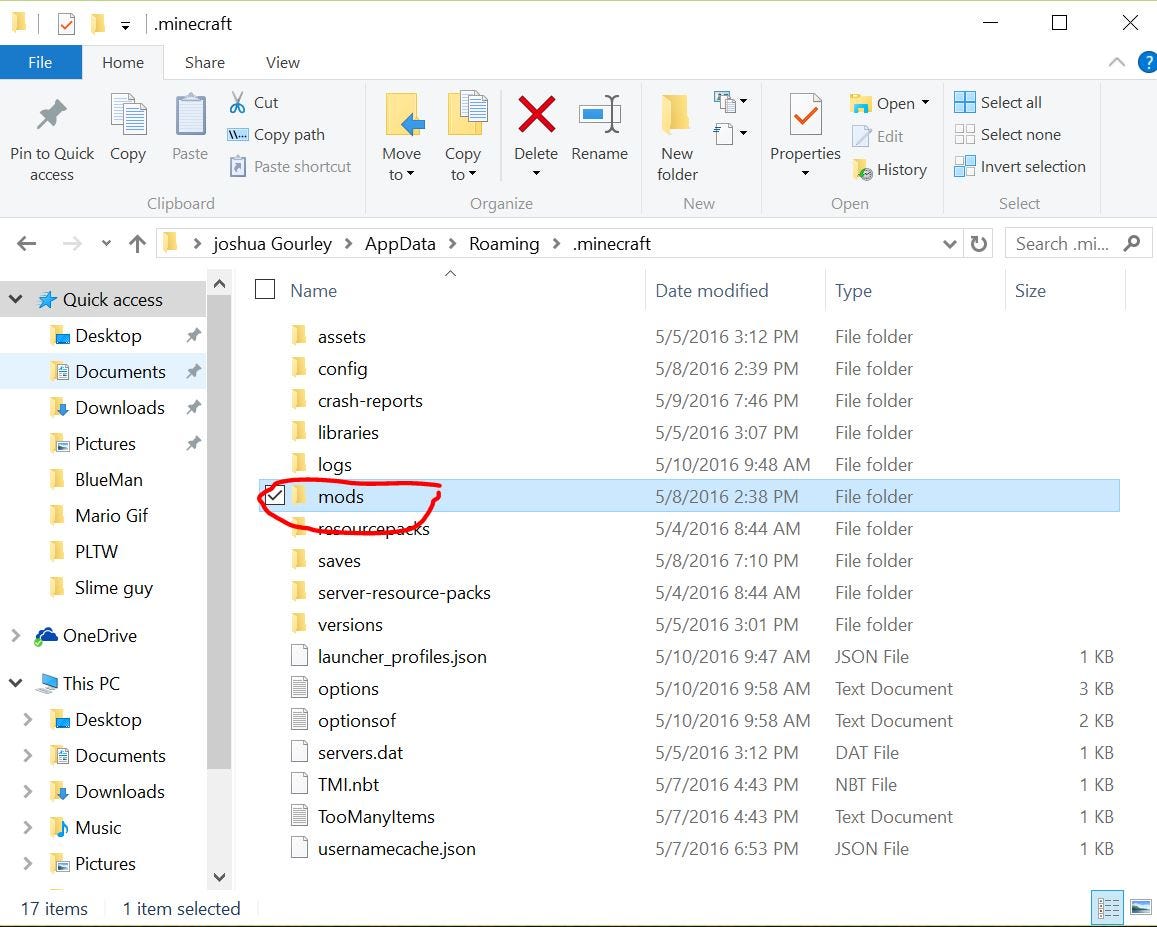
Task: Unpin Downloads from Quick access
Action: point(193,407)
